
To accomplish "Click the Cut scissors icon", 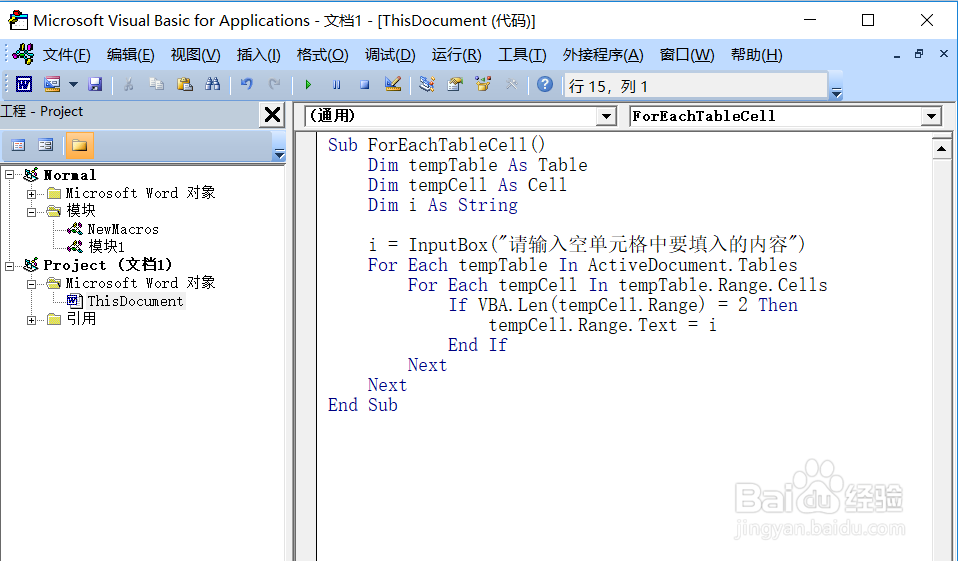I will tap(128, 84).
